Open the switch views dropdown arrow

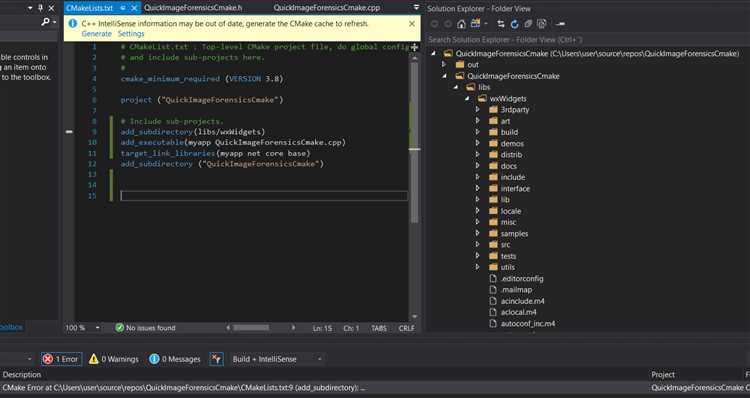point(486,23)
